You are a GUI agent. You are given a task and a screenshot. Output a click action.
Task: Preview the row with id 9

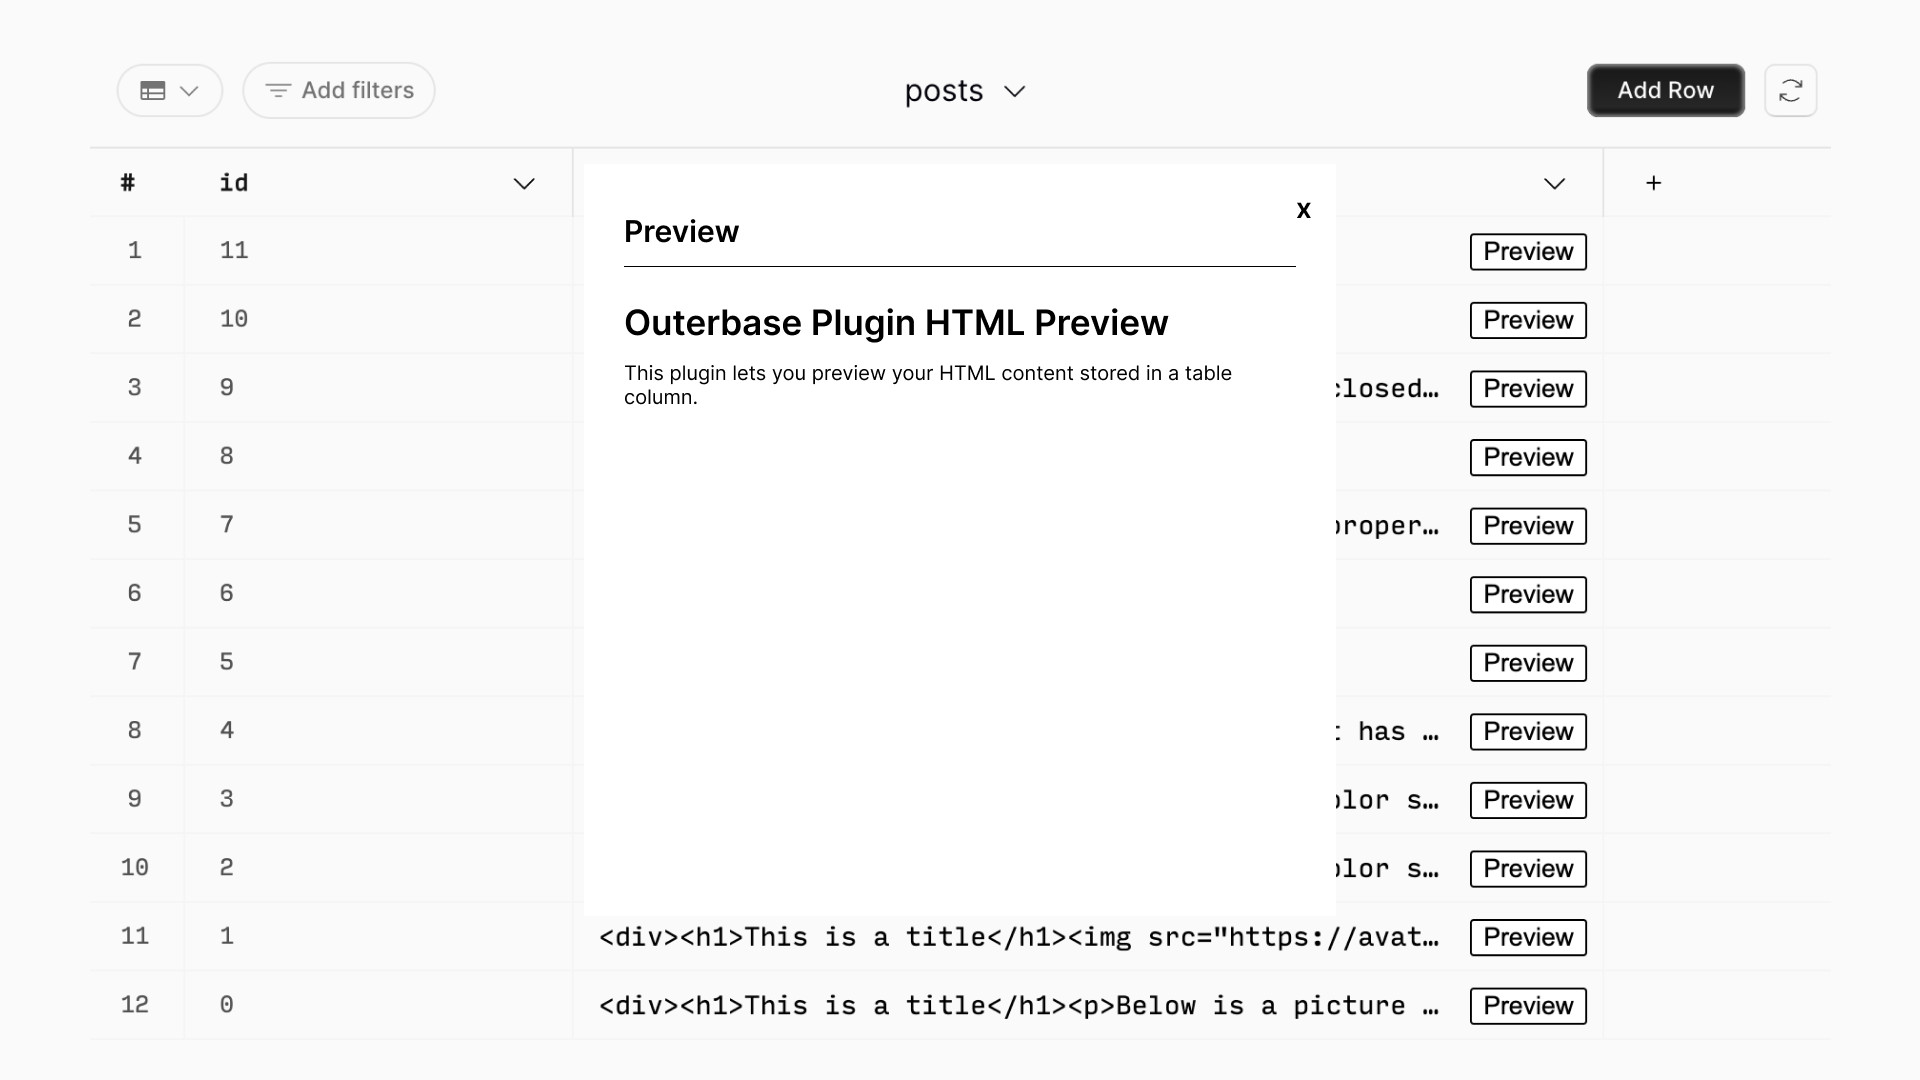click(x=1528, y=389)
